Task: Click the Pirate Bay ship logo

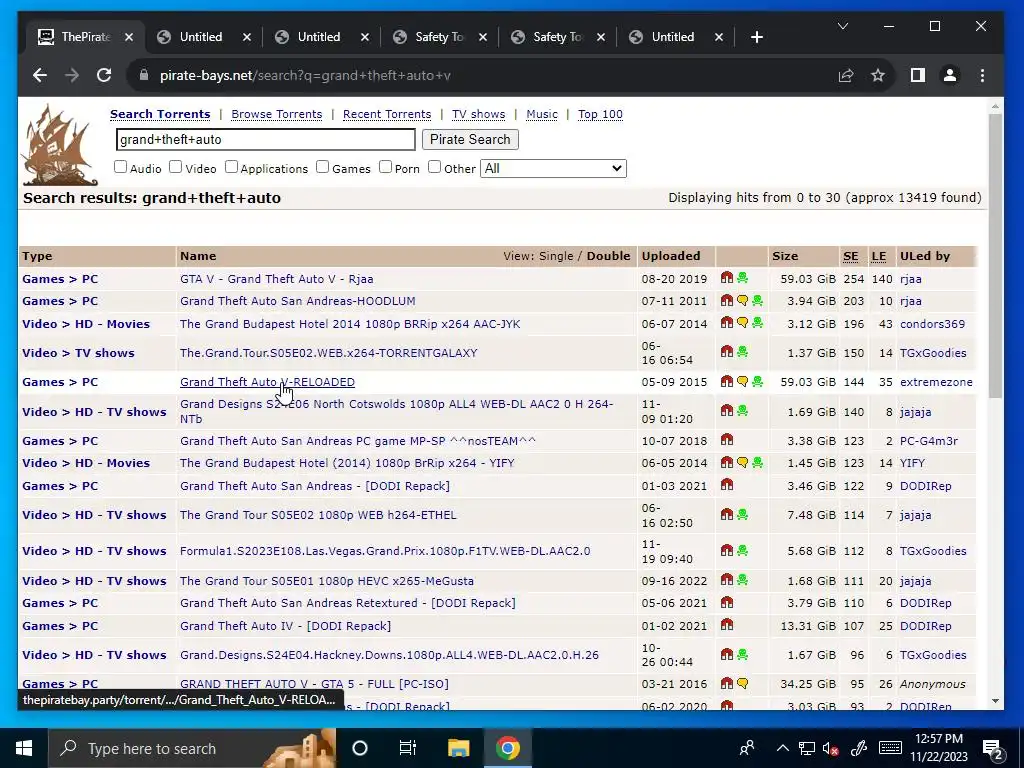Action: pos(59,146)
